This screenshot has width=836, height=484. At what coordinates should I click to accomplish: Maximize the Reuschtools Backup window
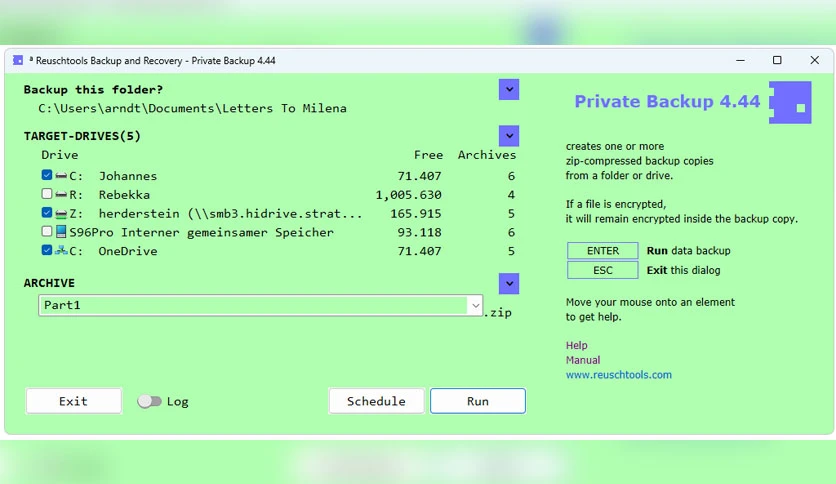tap(777, 60)
